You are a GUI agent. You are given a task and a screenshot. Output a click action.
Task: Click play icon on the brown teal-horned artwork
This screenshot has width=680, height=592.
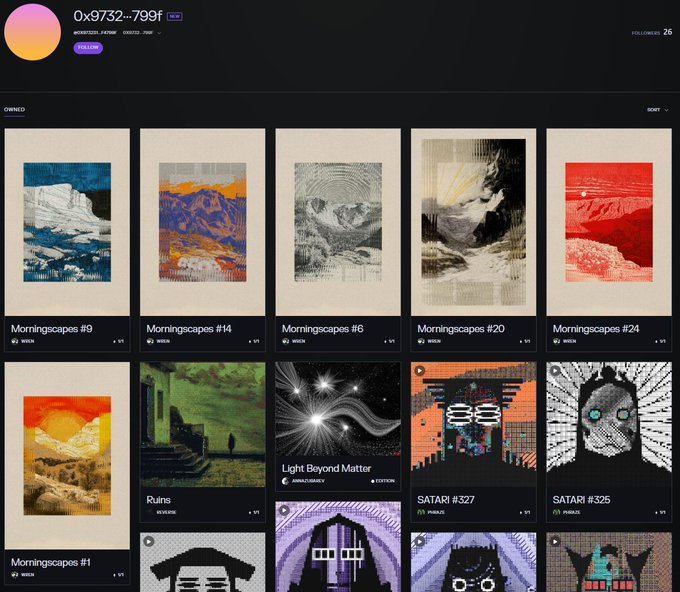click(x=555, y=541)
